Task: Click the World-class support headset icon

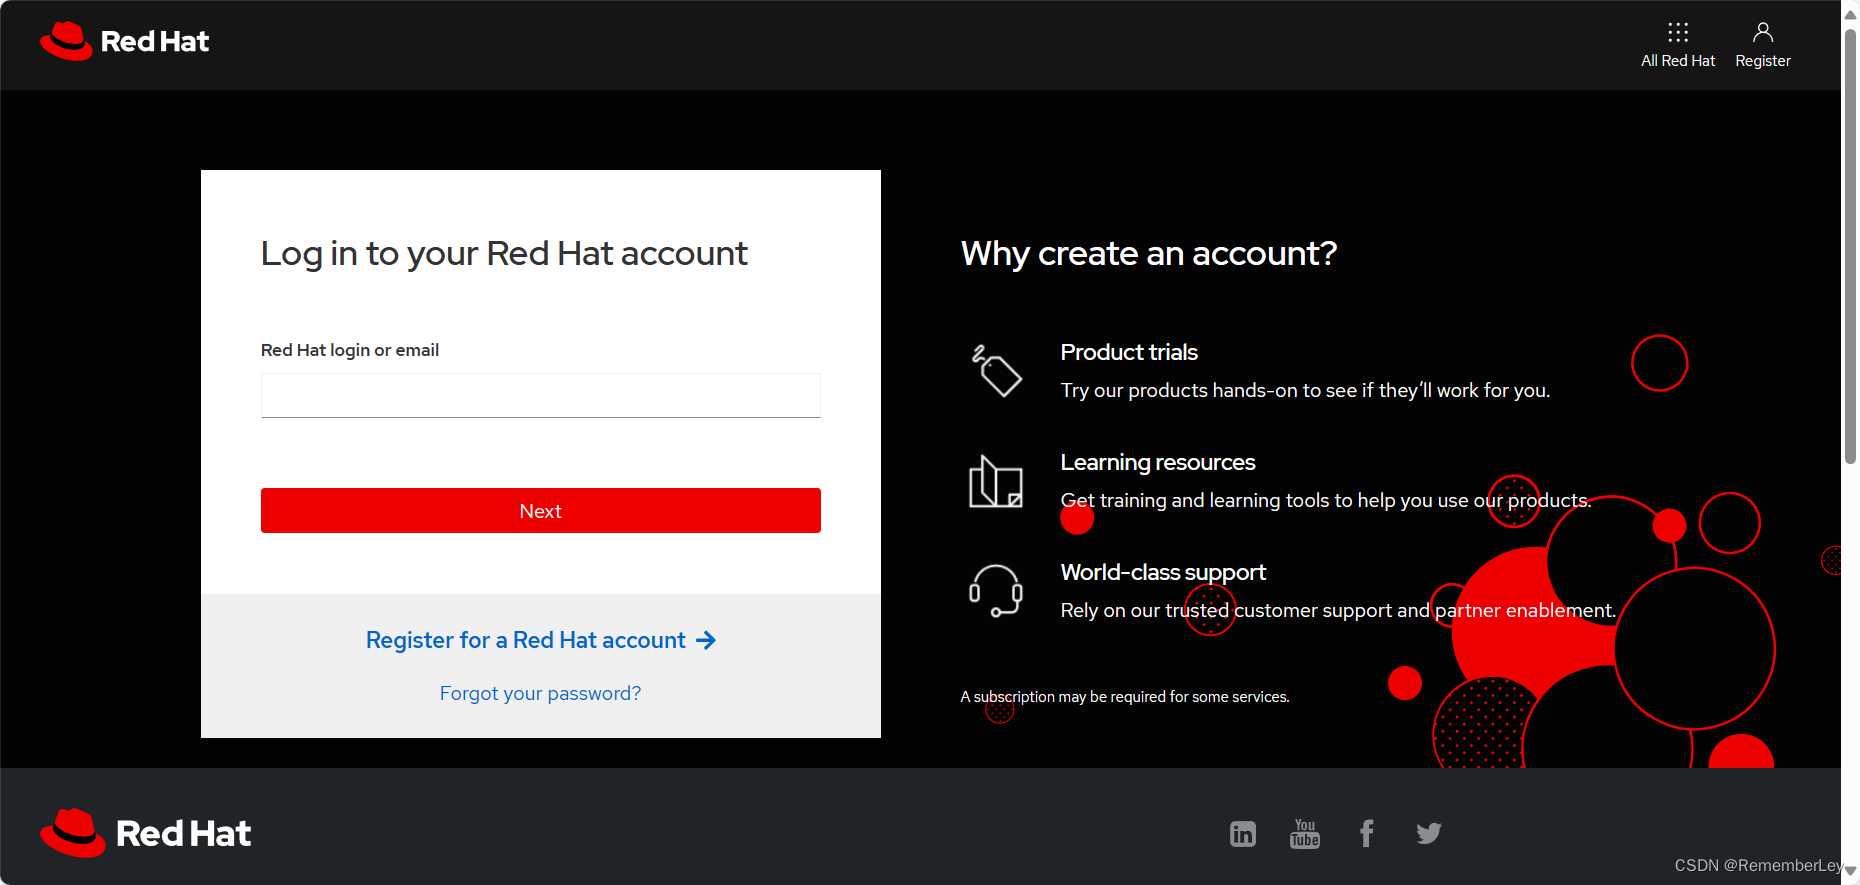Action: pos(996,591)
